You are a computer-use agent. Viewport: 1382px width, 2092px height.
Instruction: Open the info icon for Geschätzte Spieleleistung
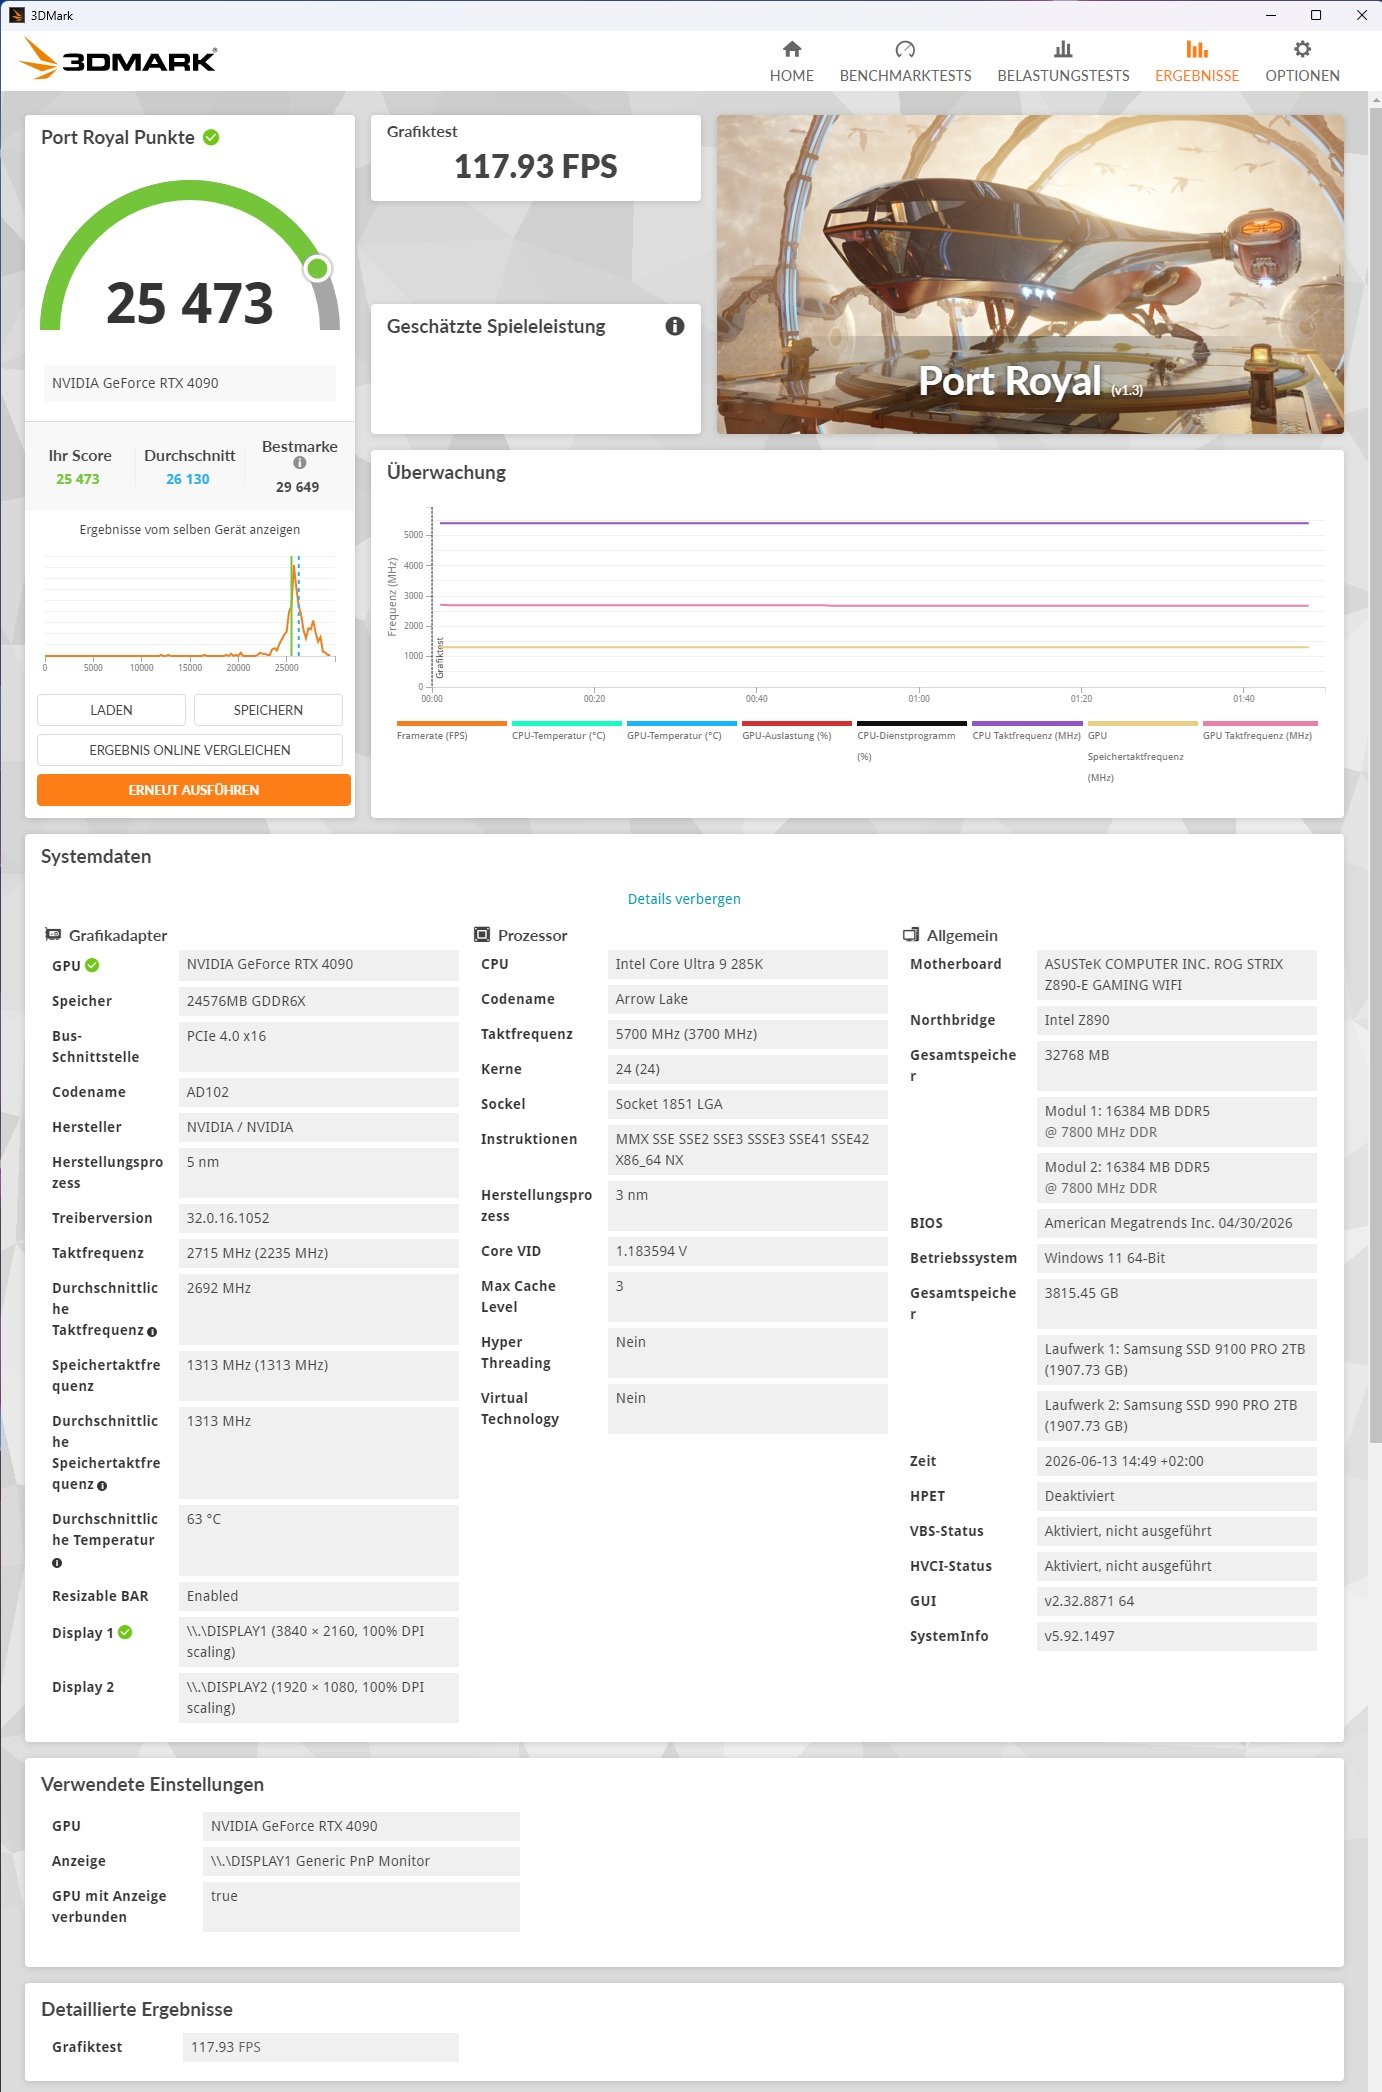tap(675, 326)
